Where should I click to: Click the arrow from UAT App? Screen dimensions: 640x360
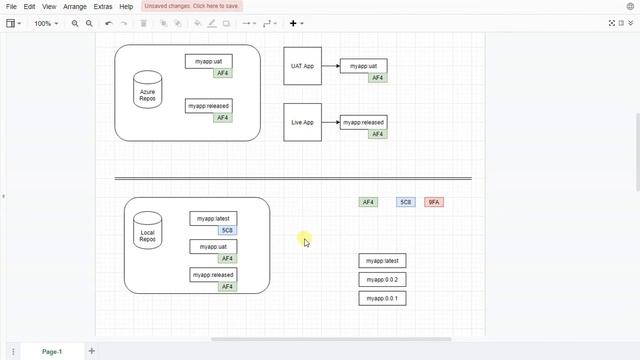pyautogui.click(x=331, y=66)
